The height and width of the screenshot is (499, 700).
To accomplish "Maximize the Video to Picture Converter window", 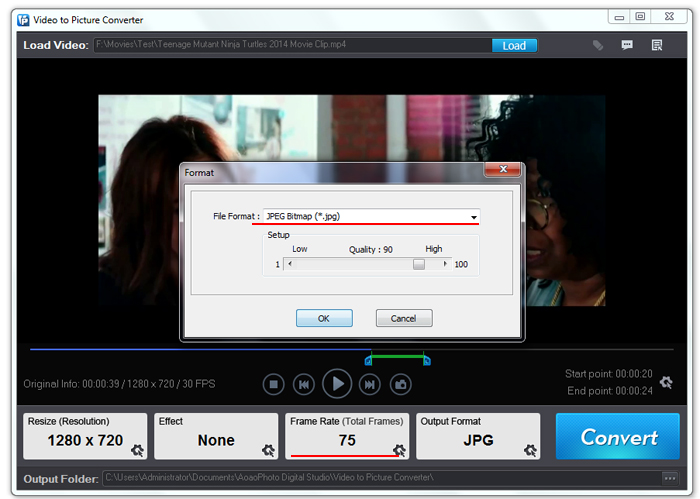I will coord(641,17).
